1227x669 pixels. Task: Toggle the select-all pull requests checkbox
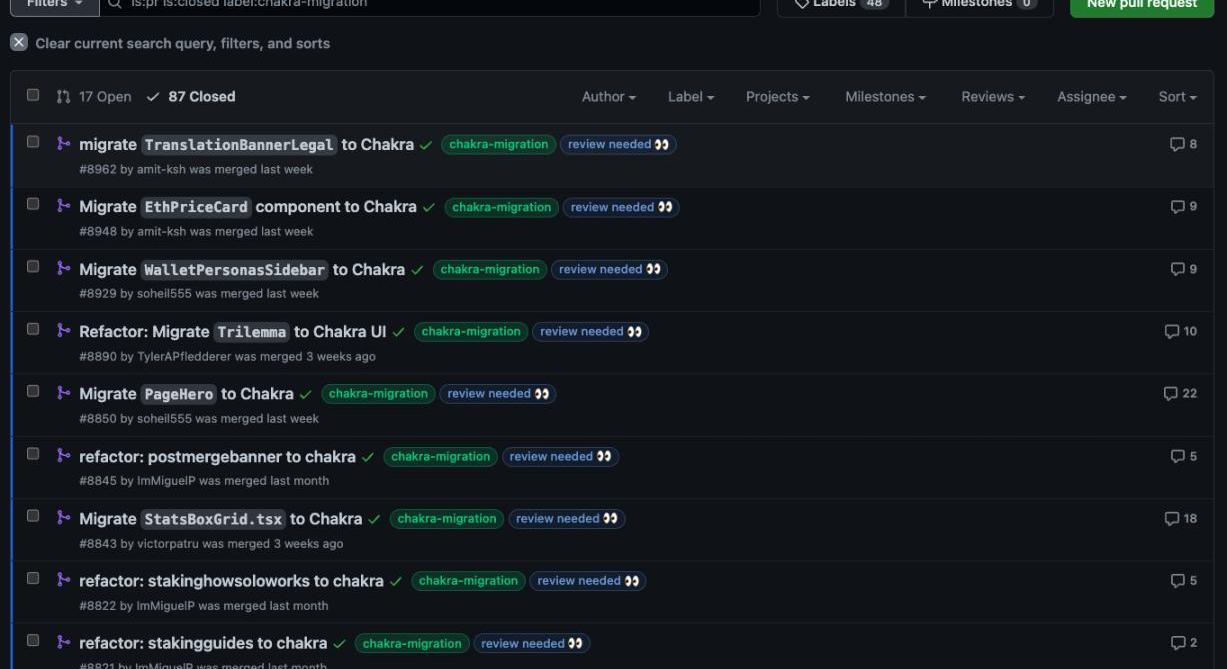[33, 95]
